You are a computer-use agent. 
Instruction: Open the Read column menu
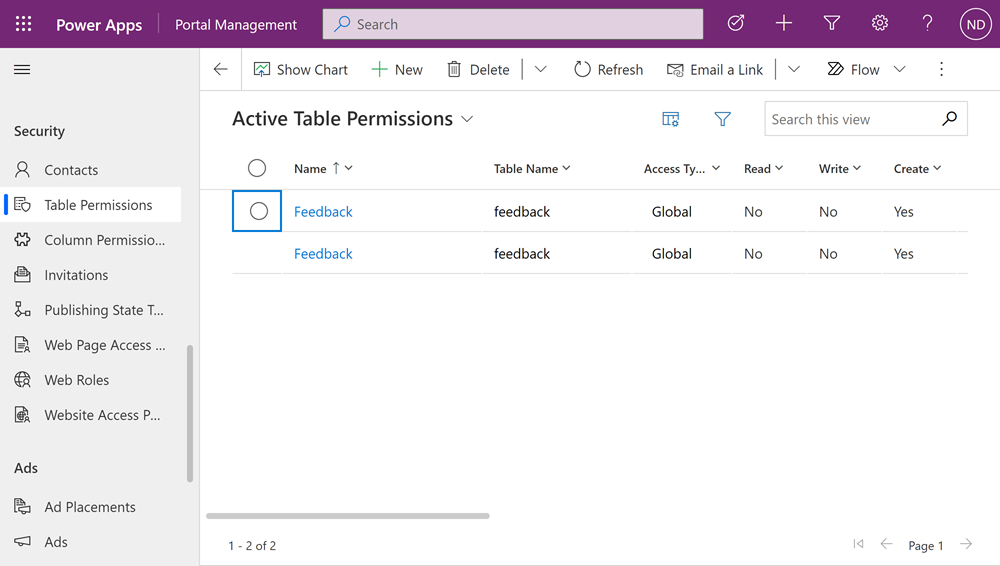(763, 168)
